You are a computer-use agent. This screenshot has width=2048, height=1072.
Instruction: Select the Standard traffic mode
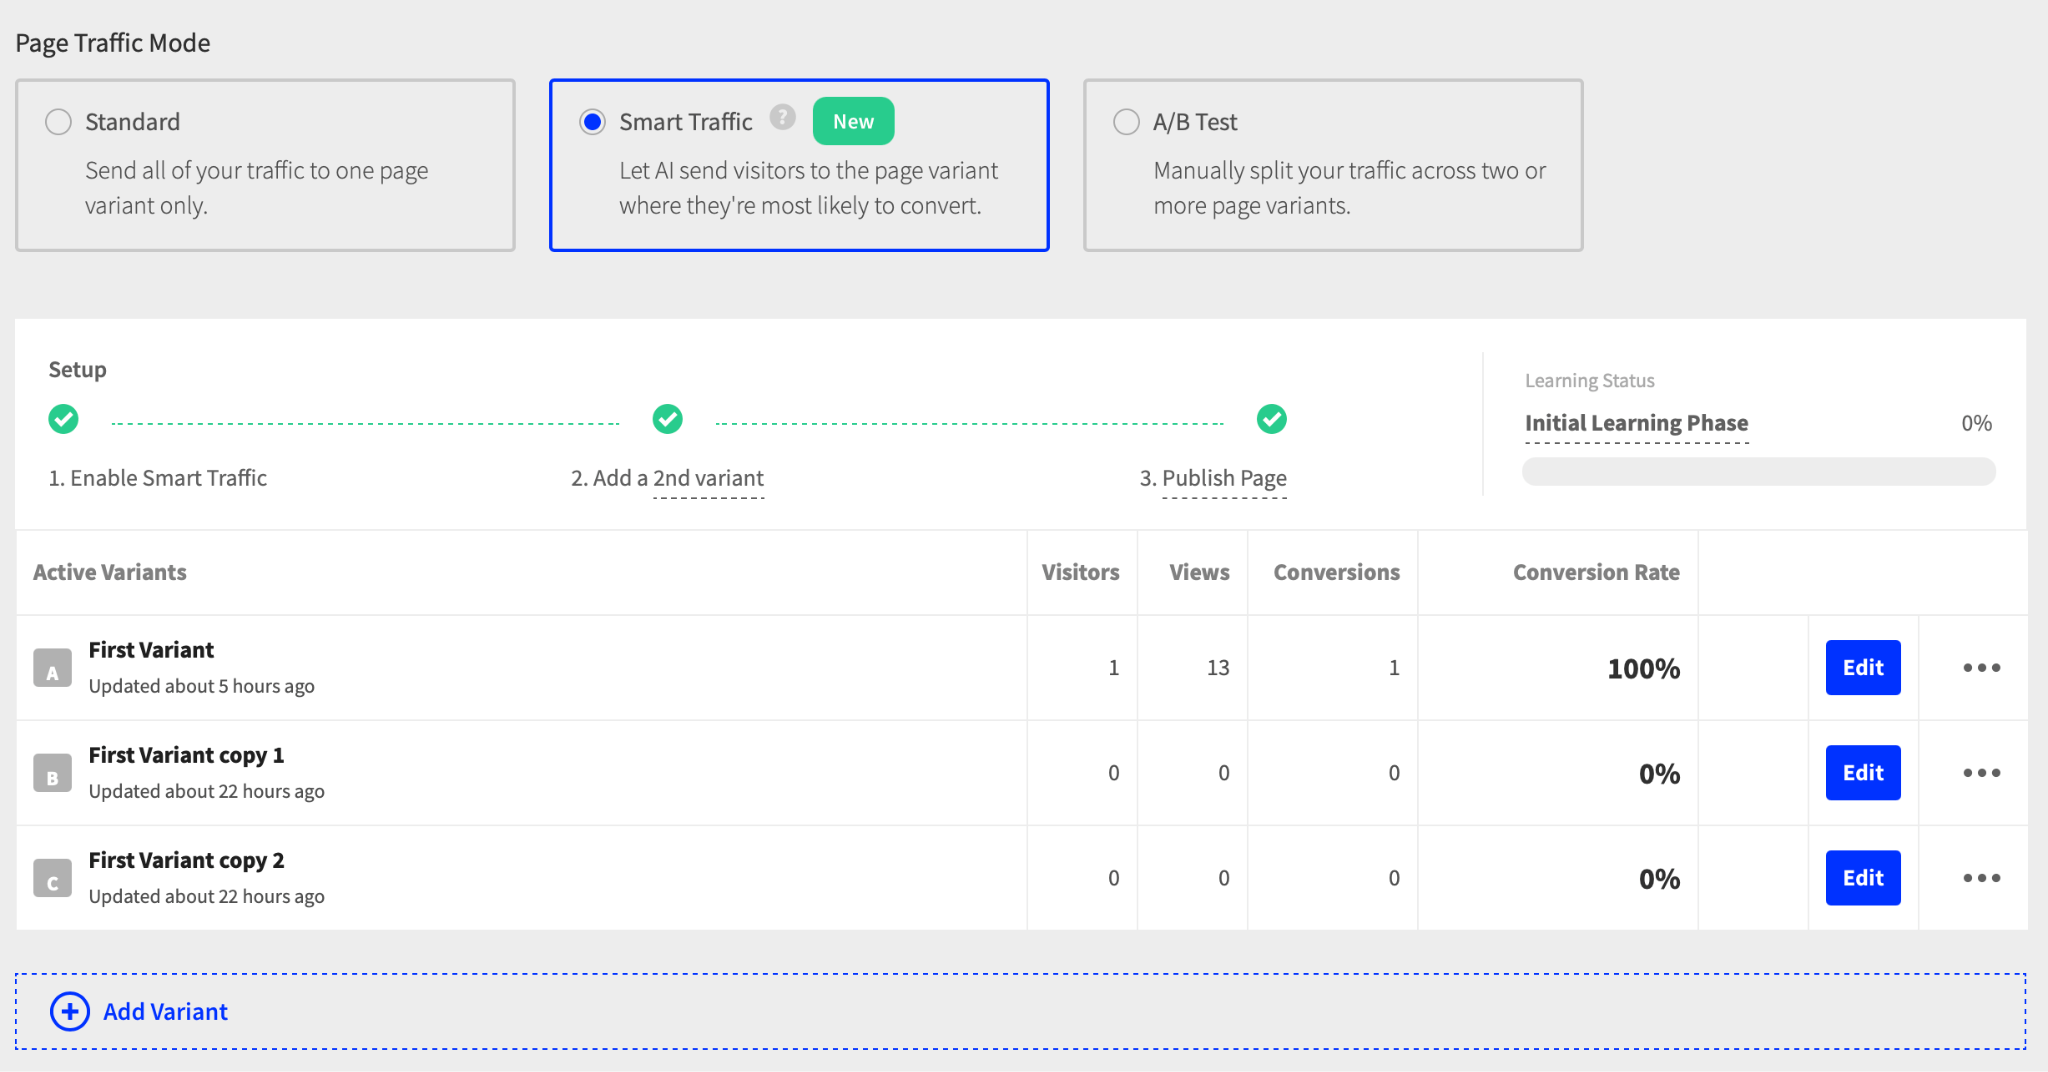58,121
